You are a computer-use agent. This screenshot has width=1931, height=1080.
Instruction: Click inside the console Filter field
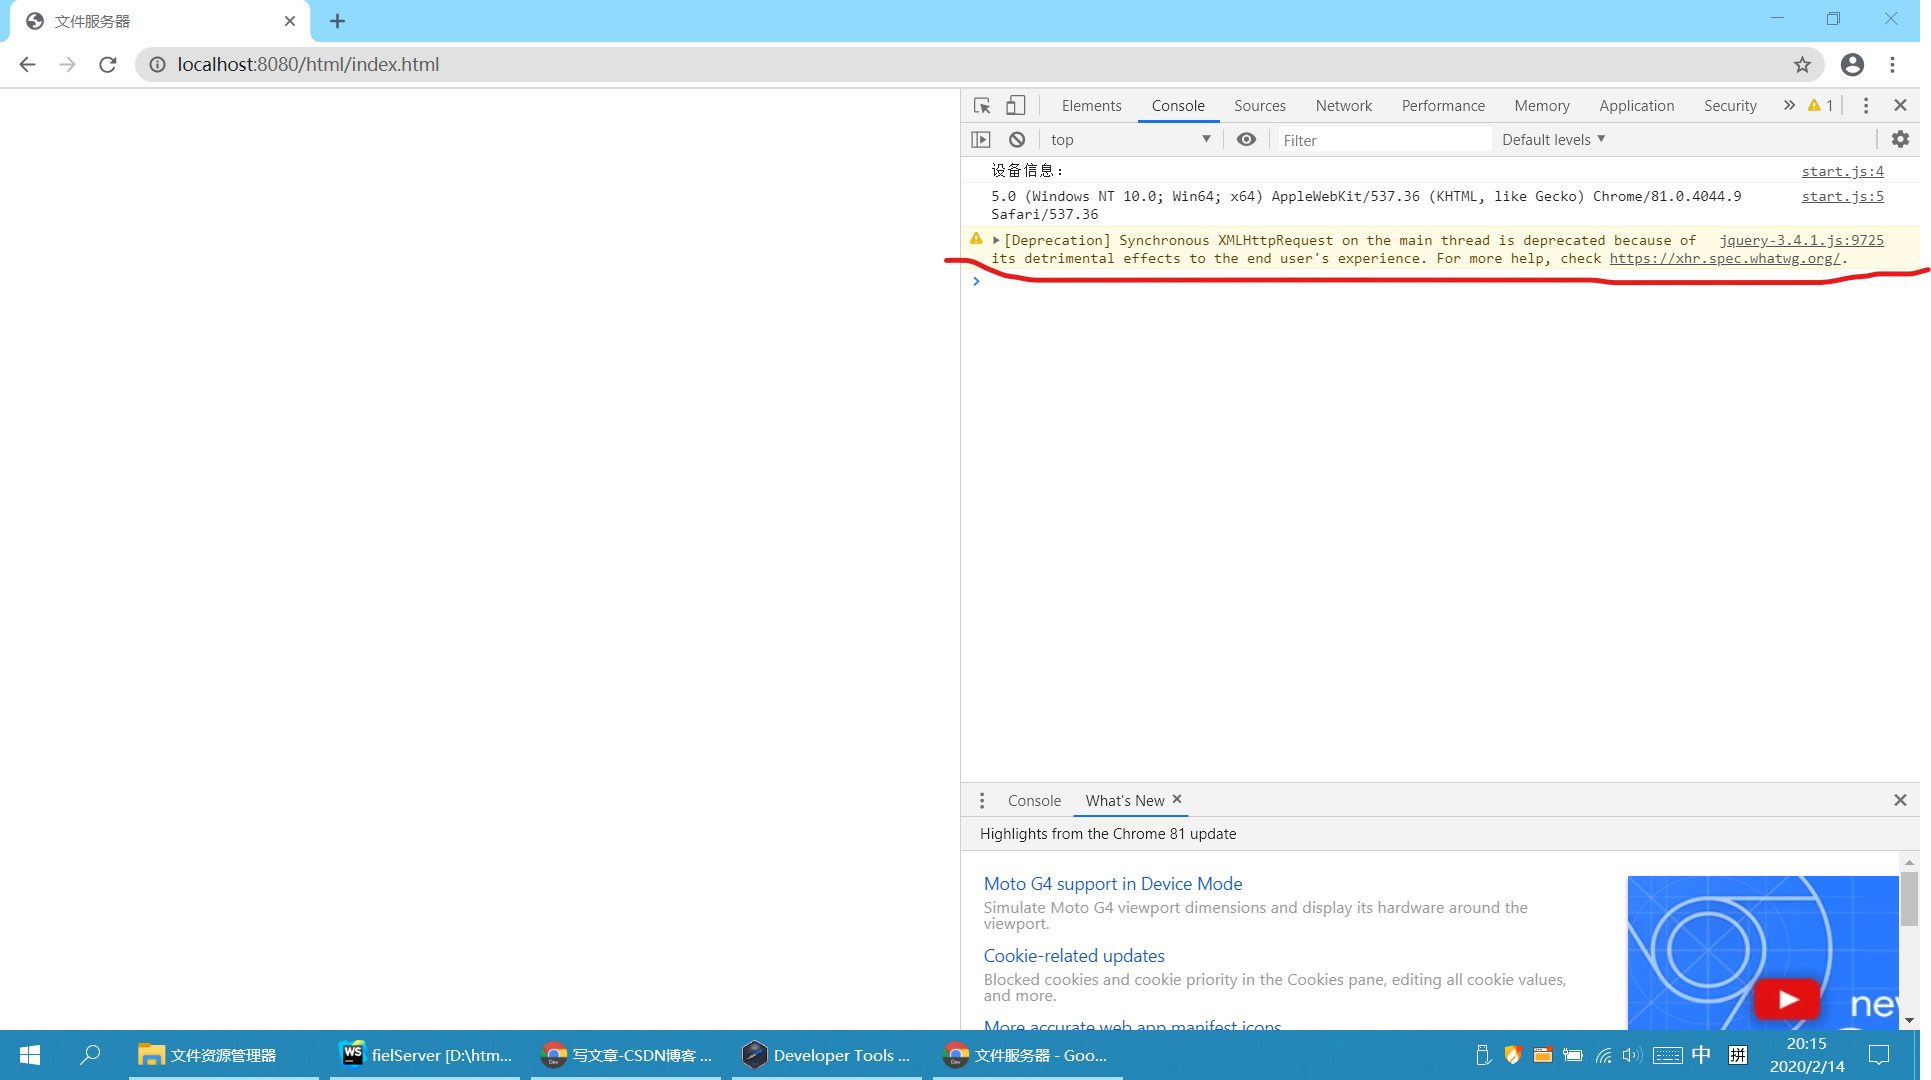(1385, 139)
